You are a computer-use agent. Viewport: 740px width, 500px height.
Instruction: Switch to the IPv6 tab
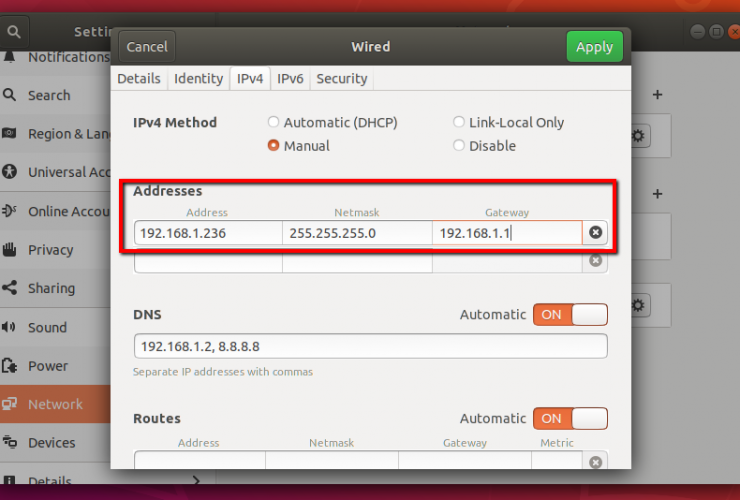tap(290, 79)
